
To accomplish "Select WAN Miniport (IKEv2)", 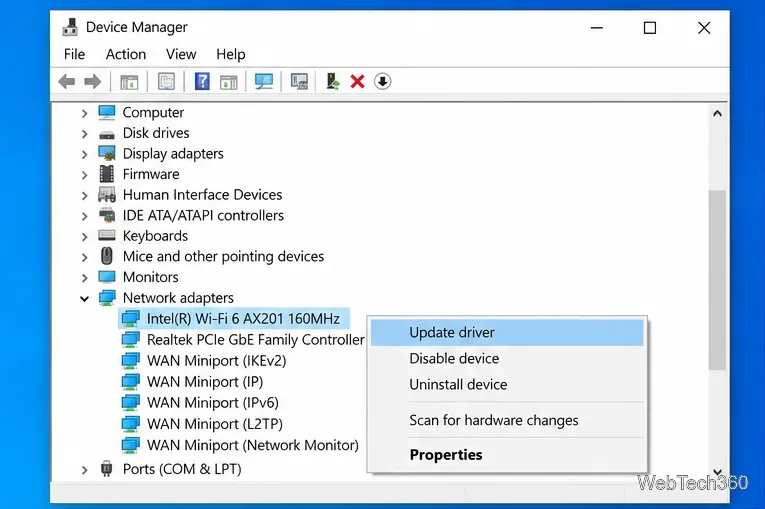I will point(217,361).
